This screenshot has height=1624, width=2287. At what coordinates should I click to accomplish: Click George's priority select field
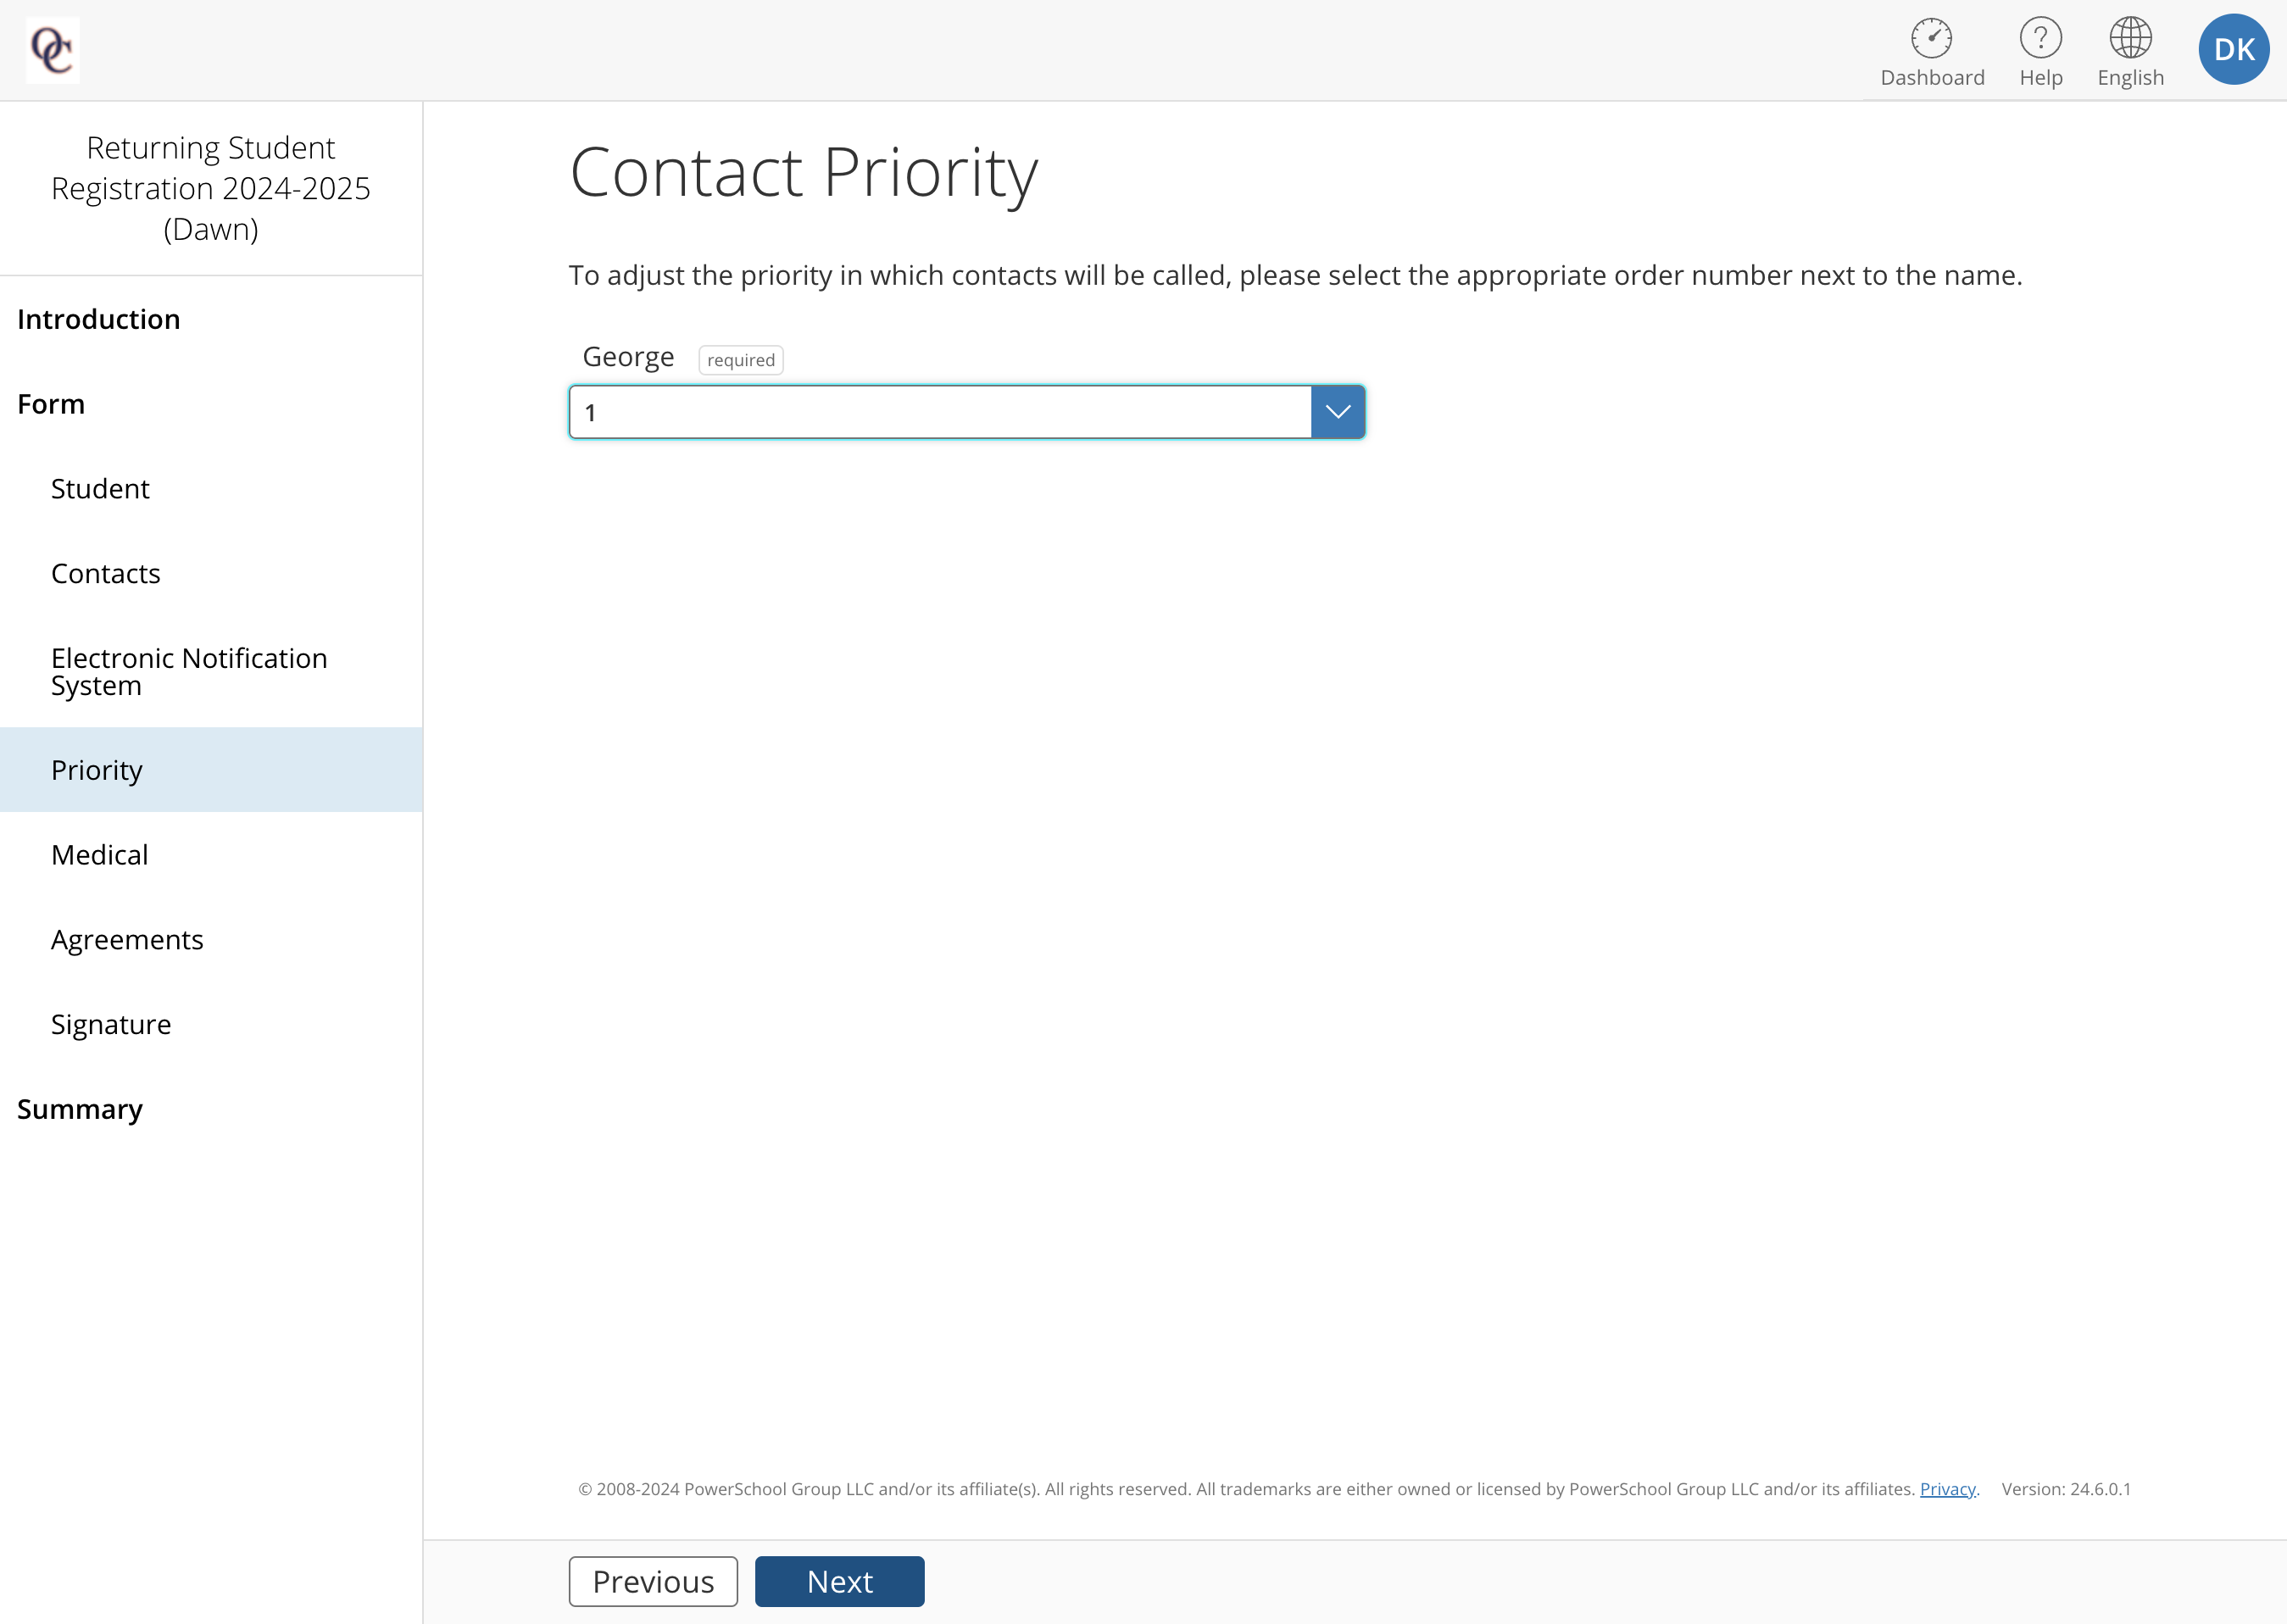click(x=966, y=412)
